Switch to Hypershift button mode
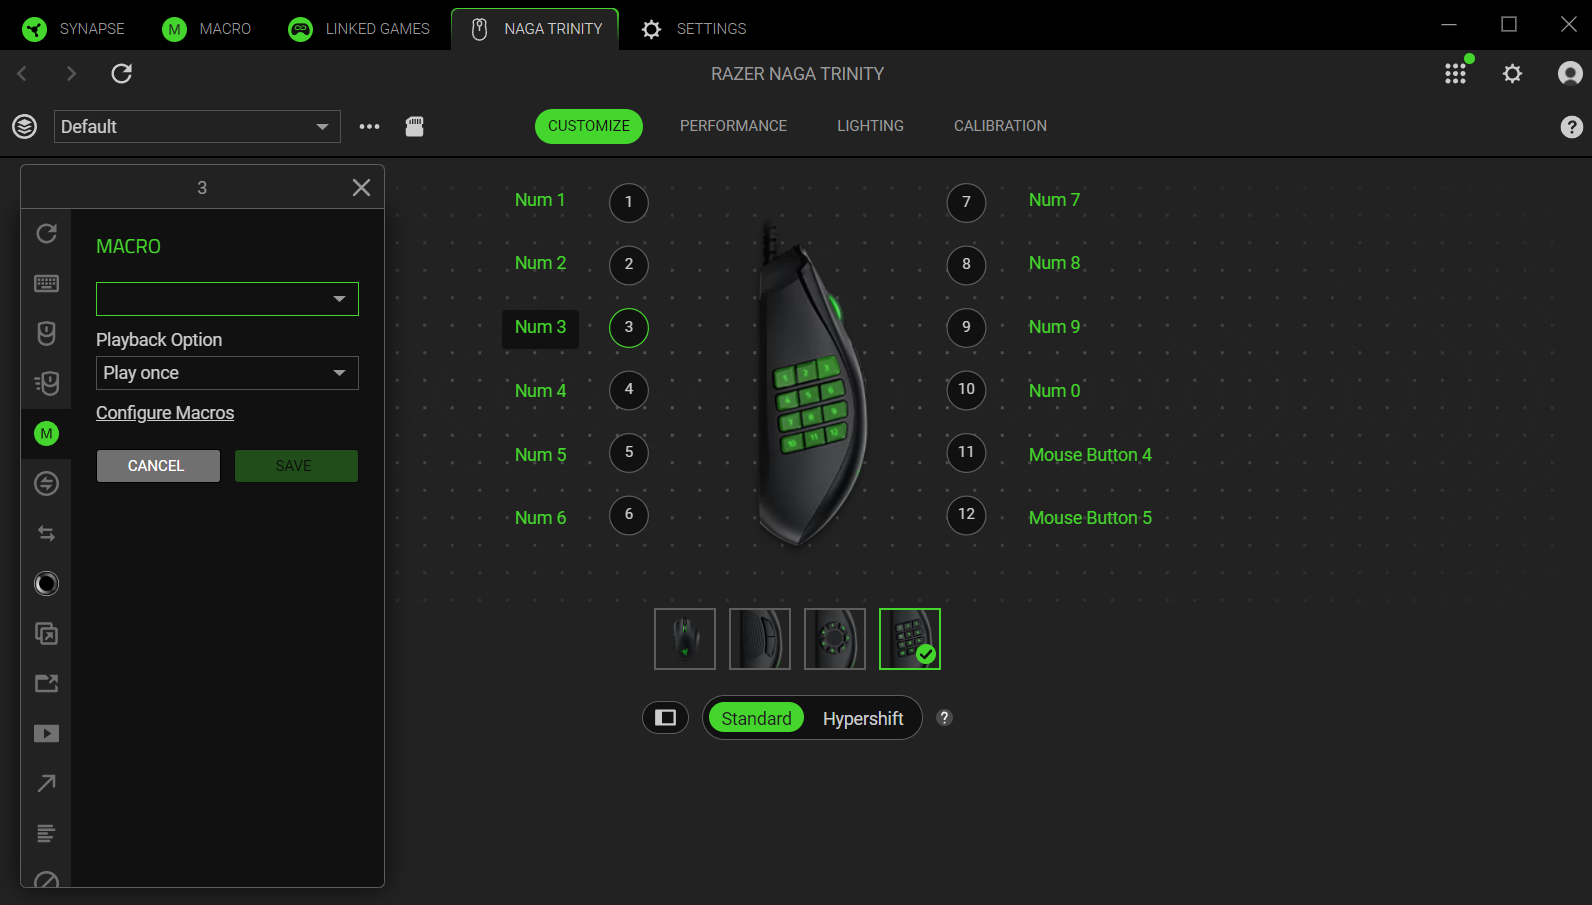The image size is (1592, 905). point(863,718)
